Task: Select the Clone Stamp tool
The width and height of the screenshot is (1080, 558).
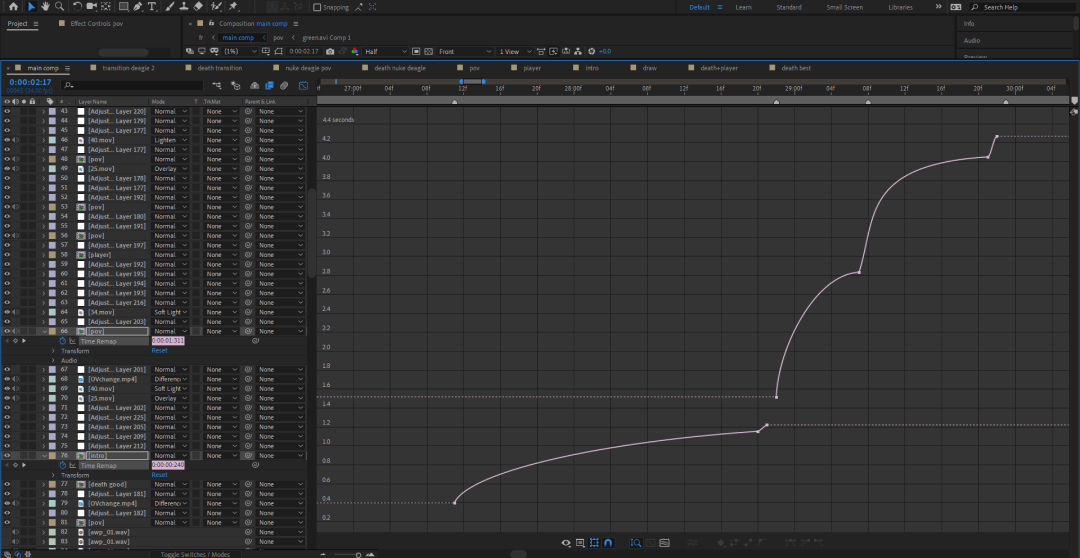Action: point(184,7)
